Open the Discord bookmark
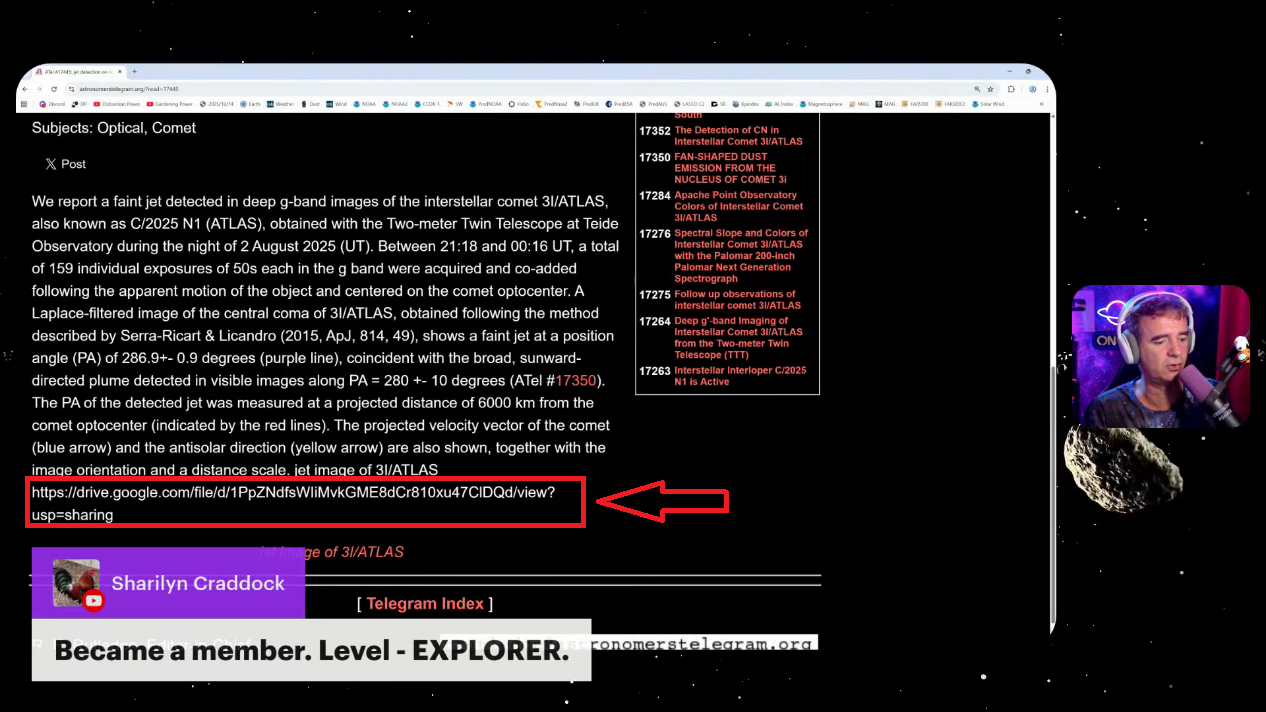 [x=52, y=104]
